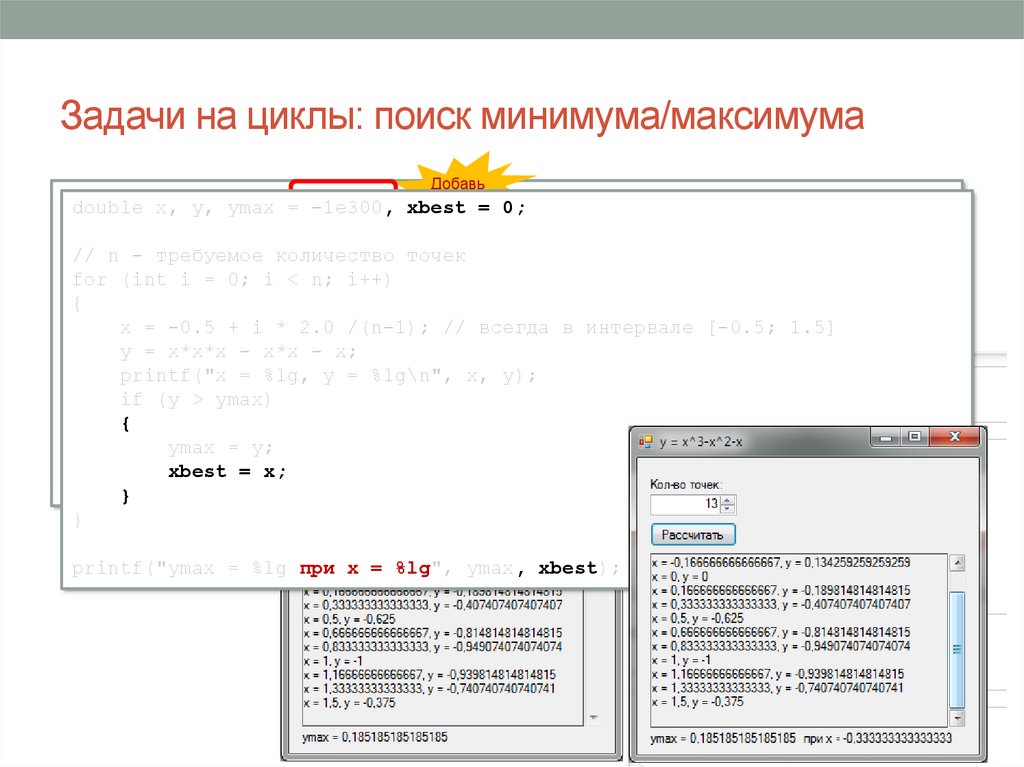Screen dimensions: 1024x767
Task: Click the bold 'xbest = x;' code line
Action: tap(227, 472)
